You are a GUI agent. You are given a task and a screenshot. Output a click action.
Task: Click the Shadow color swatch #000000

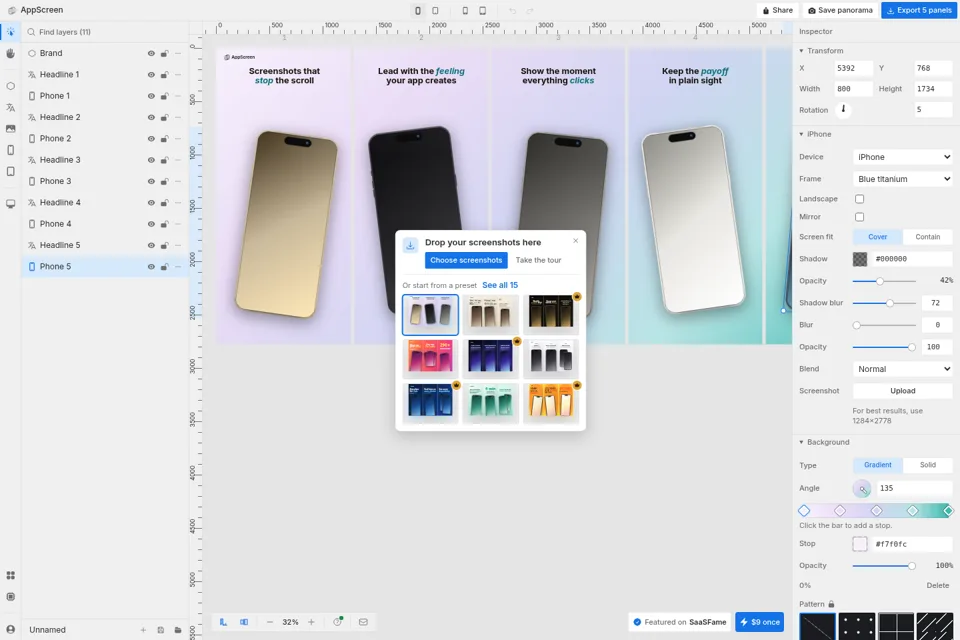click(x=860, y=259)
